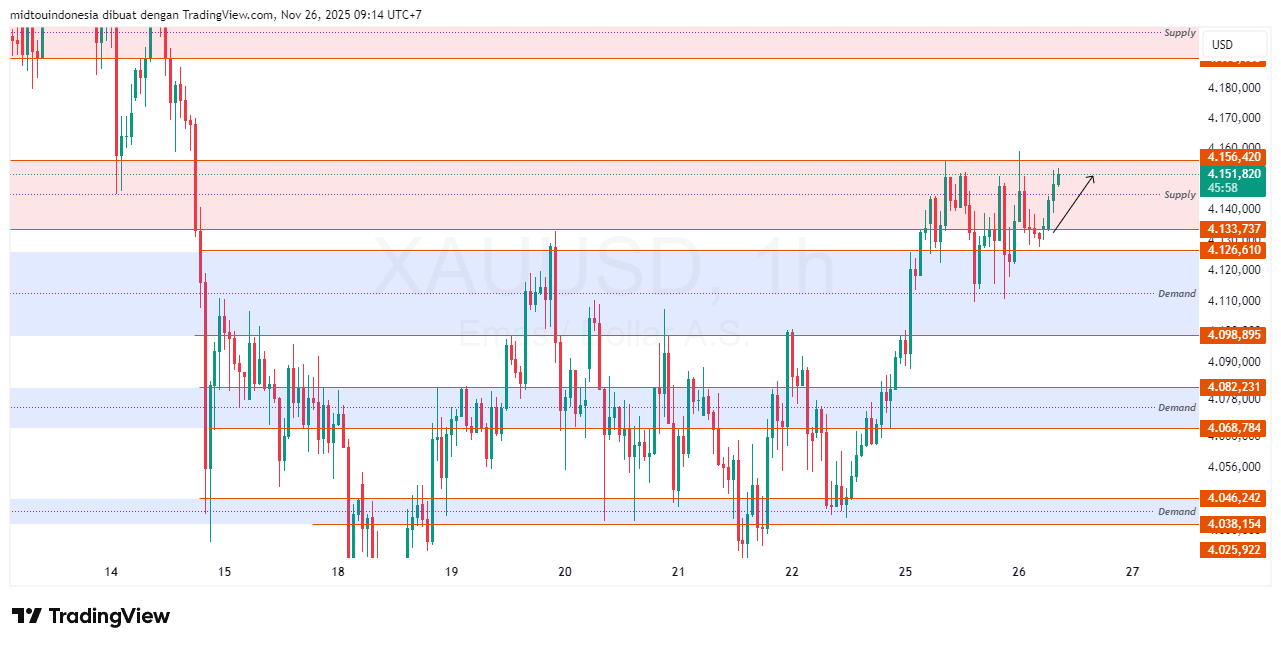1281x646 pixels.
Task: Select date 25 on the time axis
Action: [x=905, y=572]
